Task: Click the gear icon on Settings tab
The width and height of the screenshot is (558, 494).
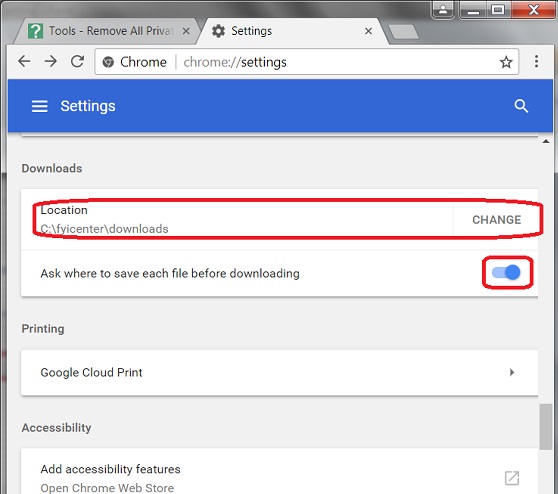Action: coord(218,31)
